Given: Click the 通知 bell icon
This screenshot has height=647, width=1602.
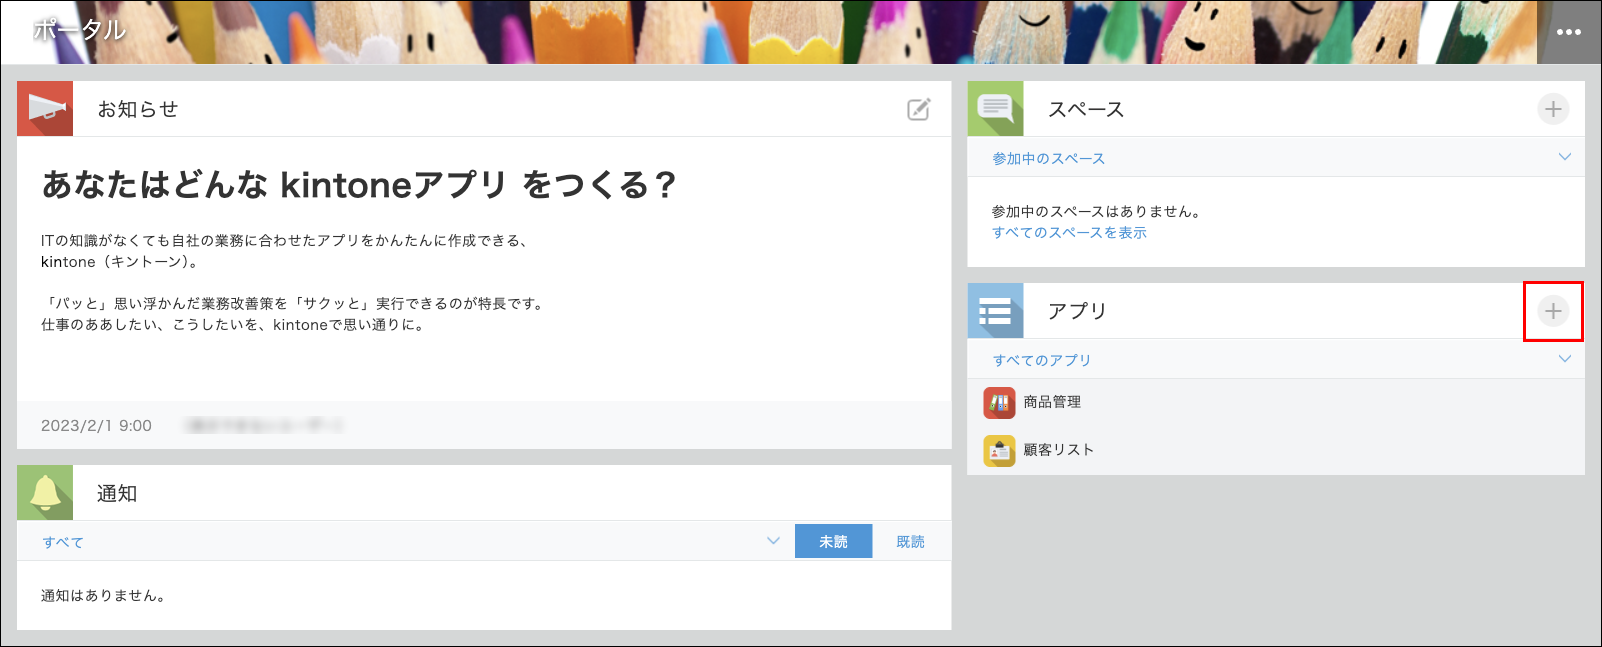Looking at the screenshot, I should (45, 493).
